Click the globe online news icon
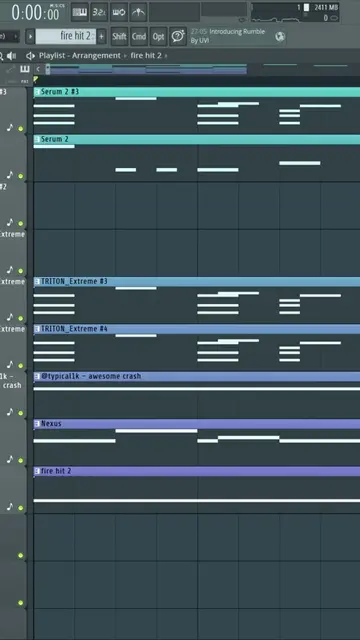This screenshot has width=360, height=640. 280,37
